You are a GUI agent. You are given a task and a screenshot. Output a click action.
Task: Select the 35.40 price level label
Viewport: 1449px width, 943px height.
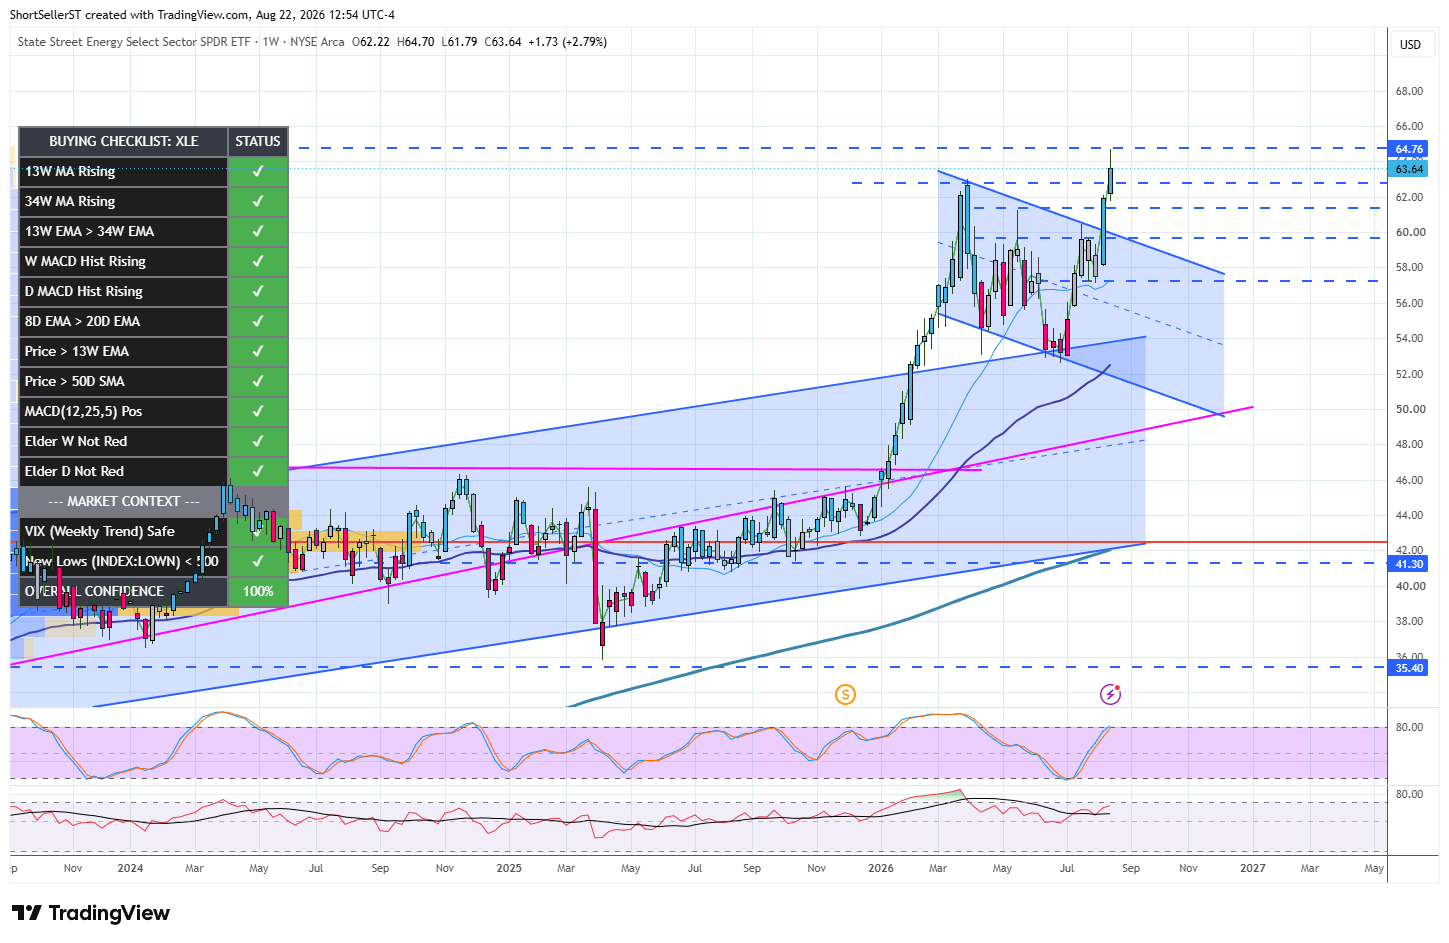tap(1409, 668)
